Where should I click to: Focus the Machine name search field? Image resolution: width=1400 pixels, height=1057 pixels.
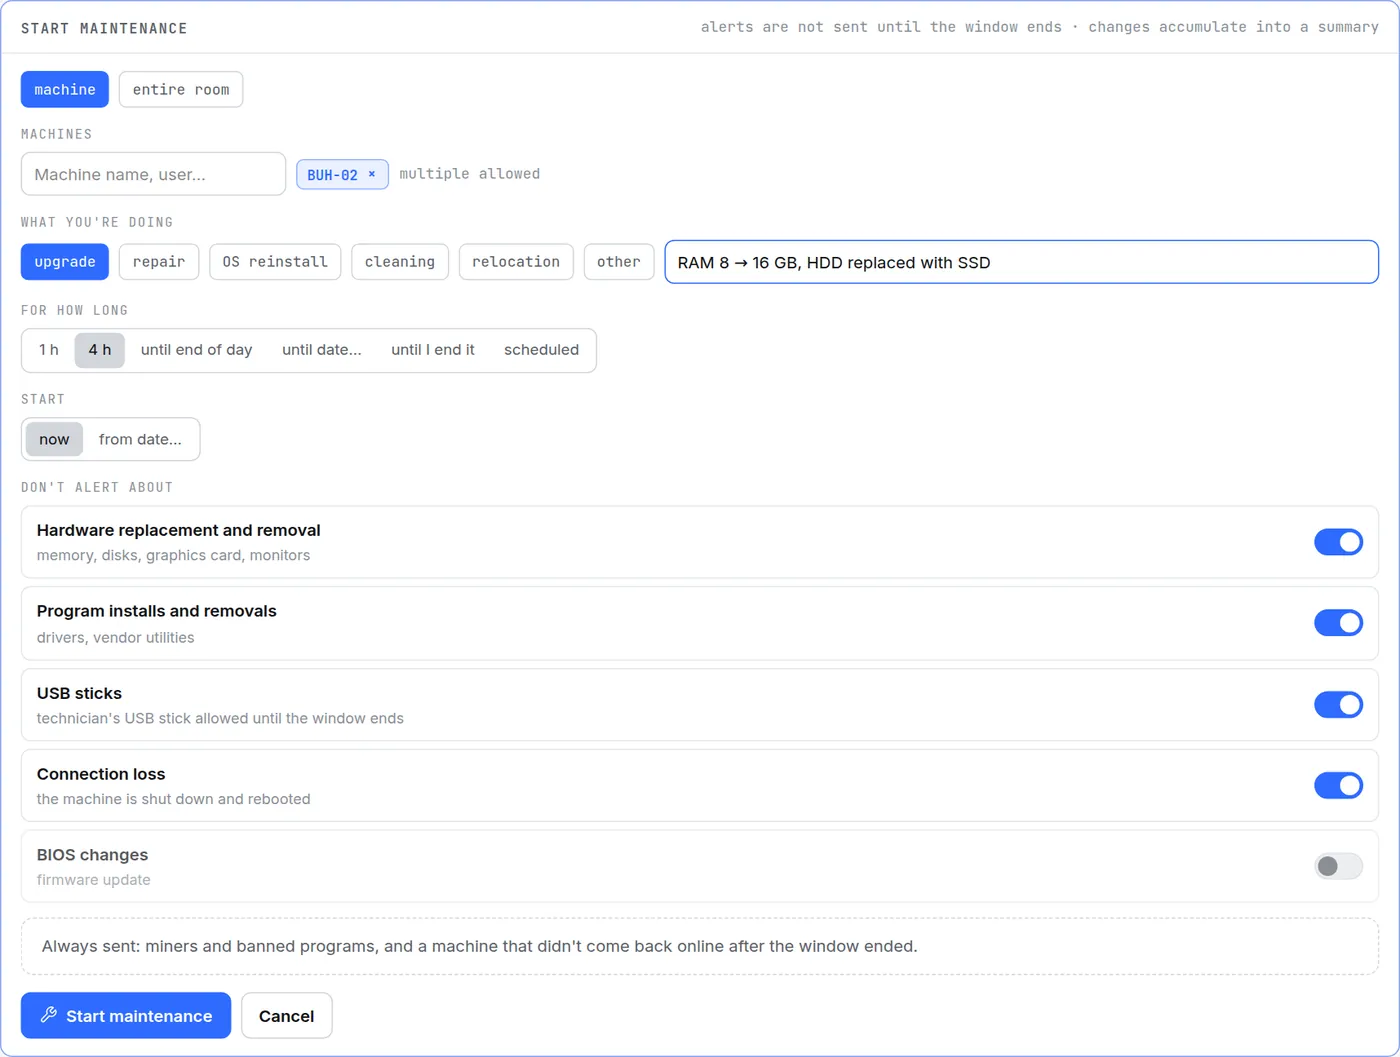coord(153,174)
